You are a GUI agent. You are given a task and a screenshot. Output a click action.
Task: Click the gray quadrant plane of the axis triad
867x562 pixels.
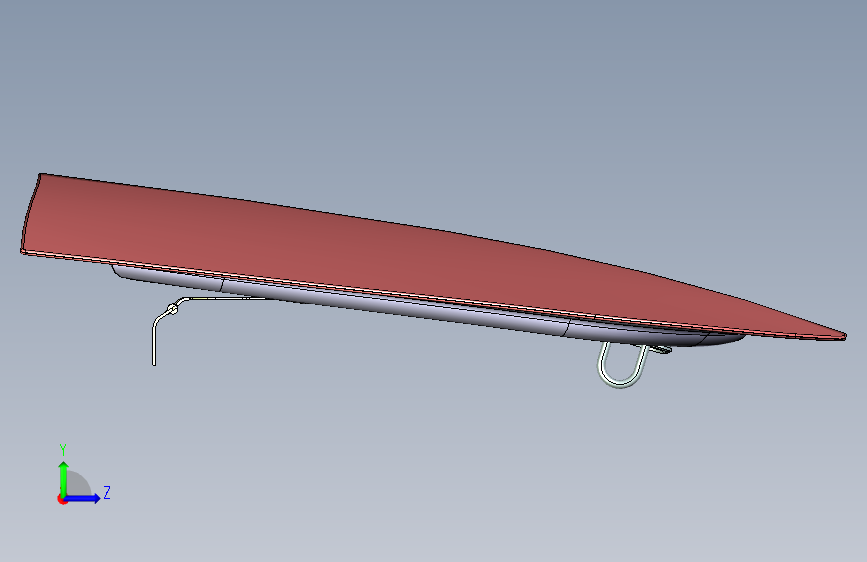[79, 485]
